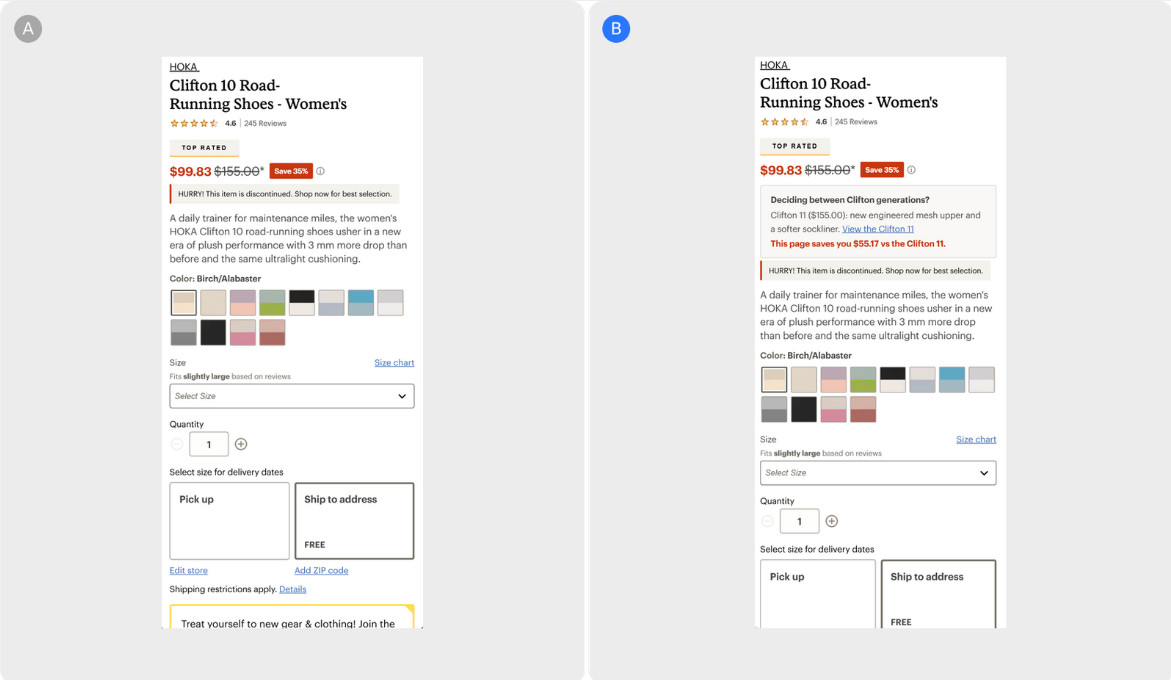Viewport: 1171px width, 680px height.
Task: Select the Birch/Alabaster swatch in panel B
Action: point(774,379)
